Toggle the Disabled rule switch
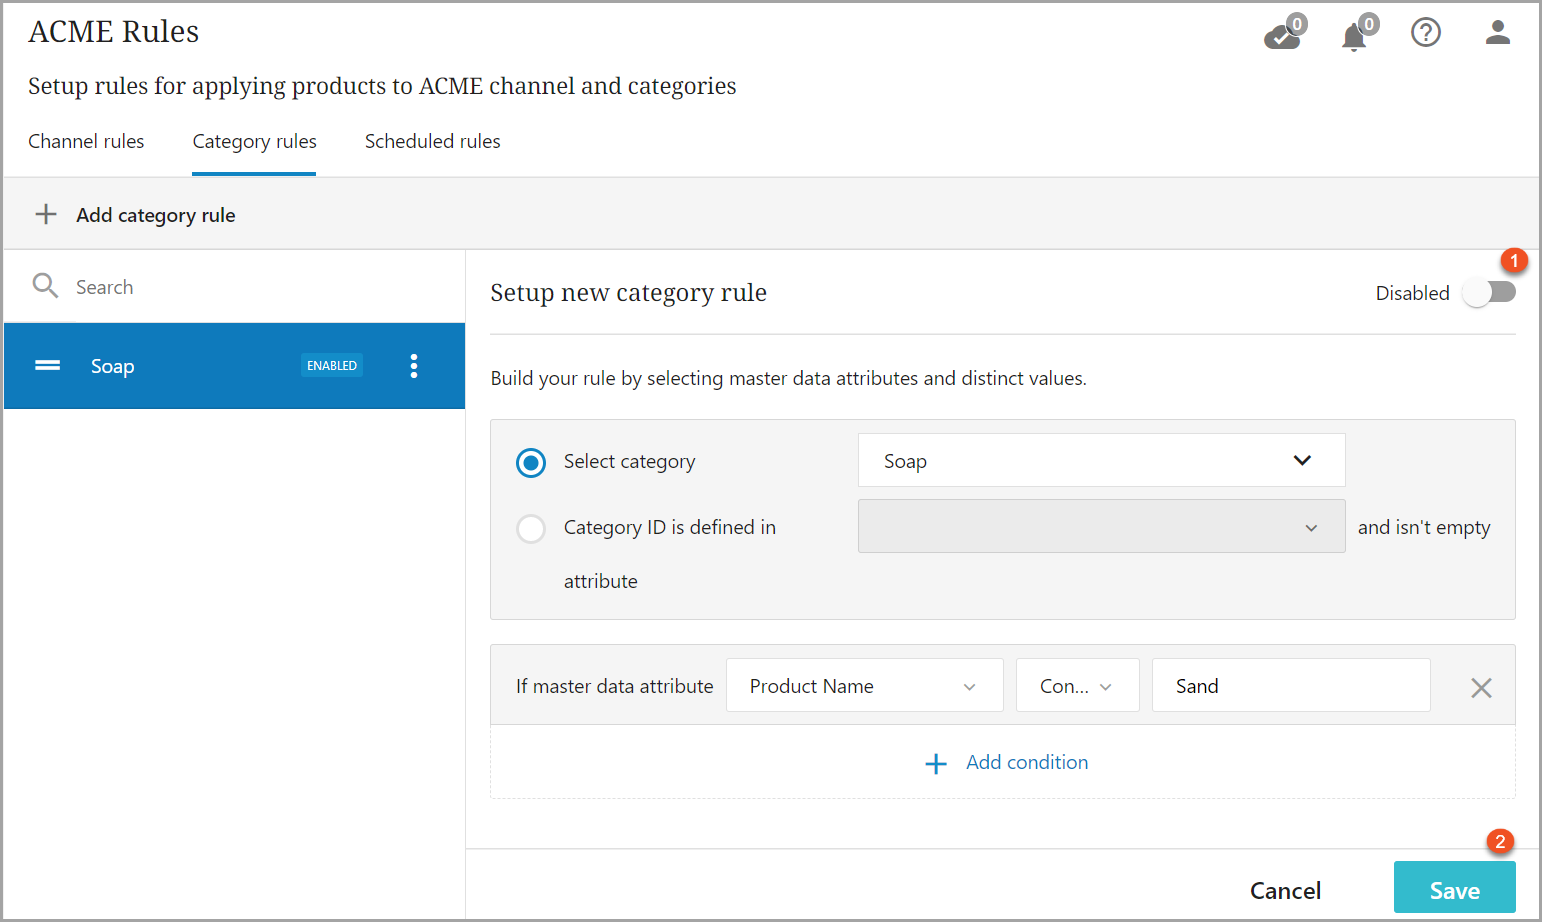Viewport: 1542px width, 922px height. coord(1488,293)
